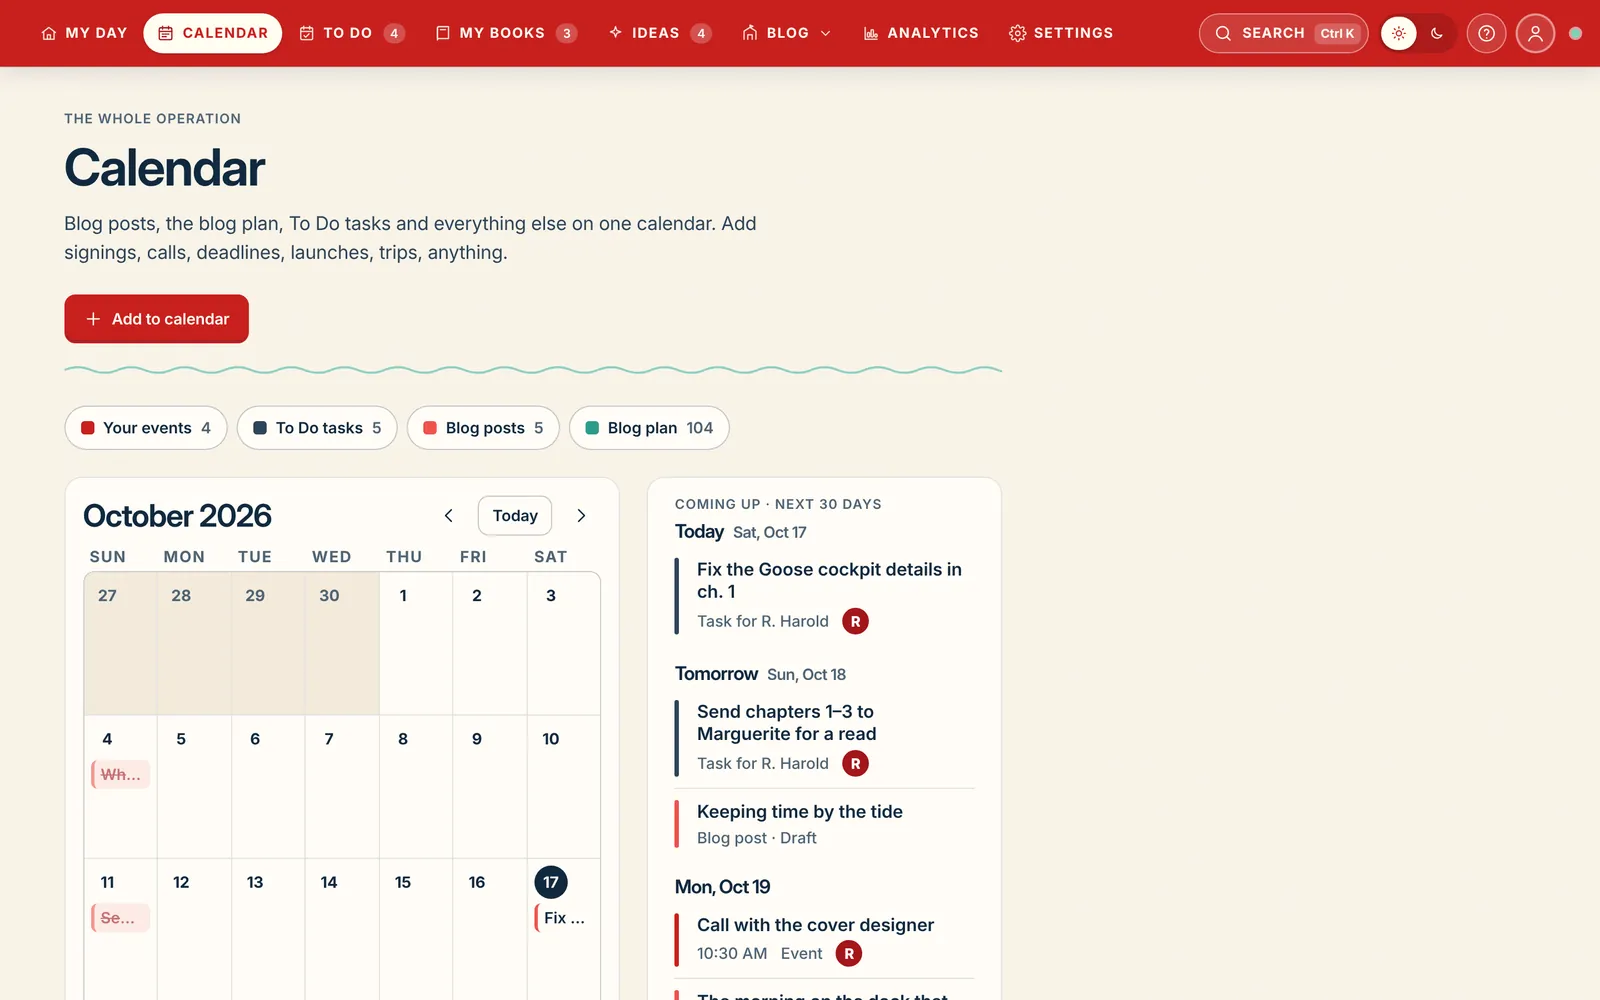Click the Search box
Viewport: 1600px width, 1000px height.
(x=1283, y=33)
